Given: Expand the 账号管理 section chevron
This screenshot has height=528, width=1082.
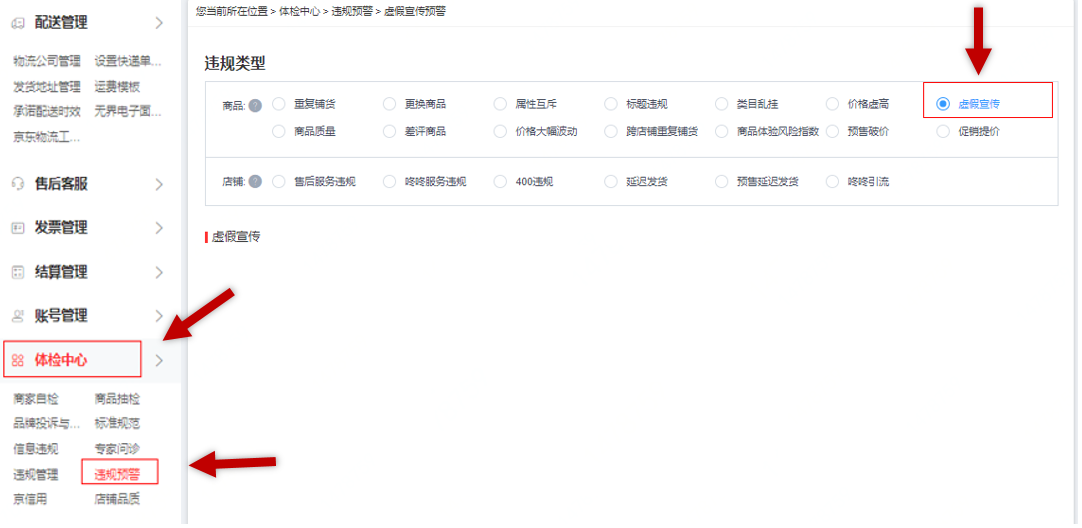Looking at the screenshot, I should click(x=159, y=316).
